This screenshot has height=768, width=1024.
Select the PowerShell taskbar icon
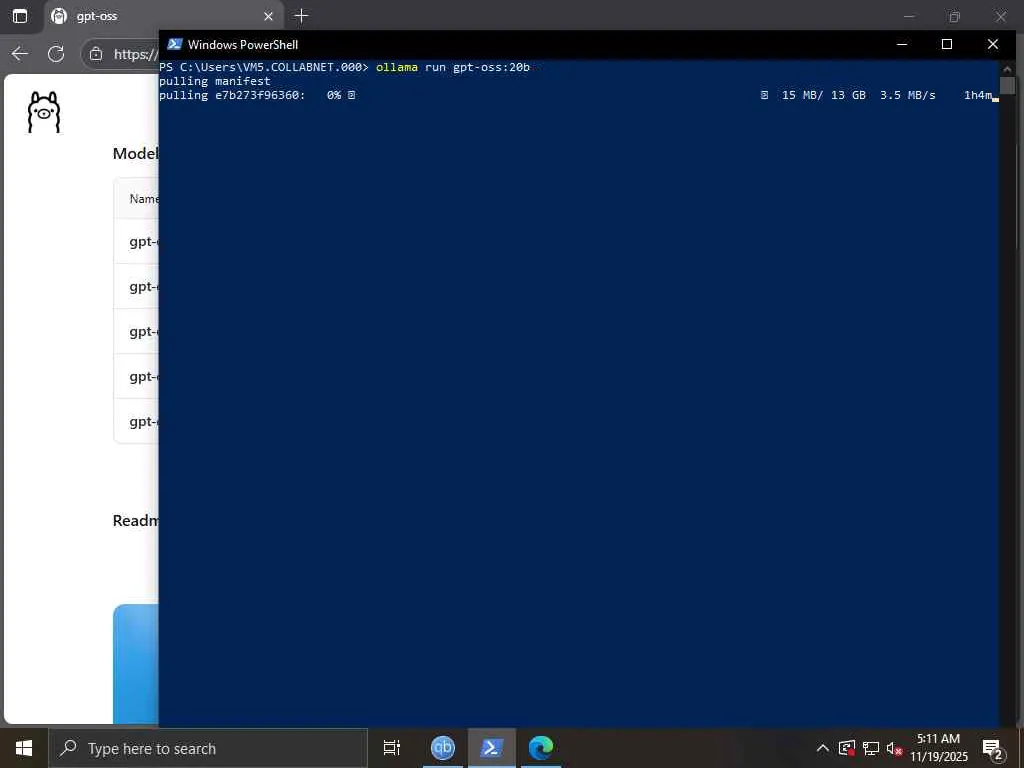pos(492,748)
